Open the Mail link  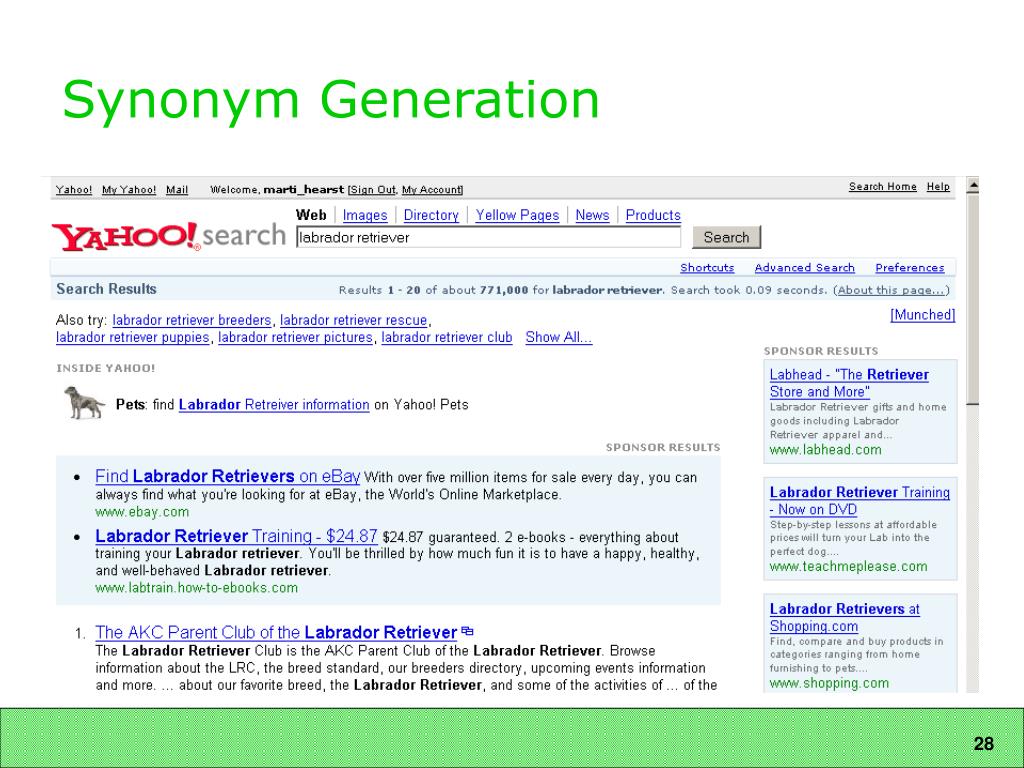[177, 190]
